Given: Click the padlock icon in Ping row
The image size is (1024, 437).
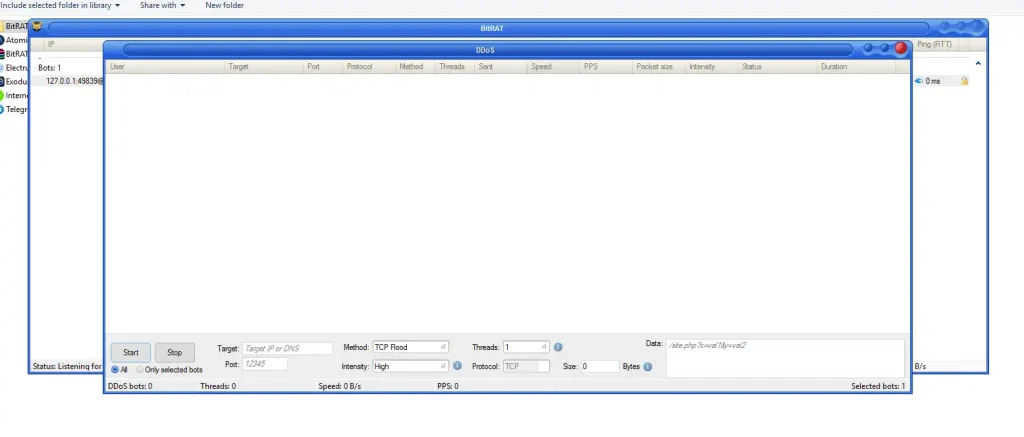Looking at the screenshot, I should click(x=965, y=81).
